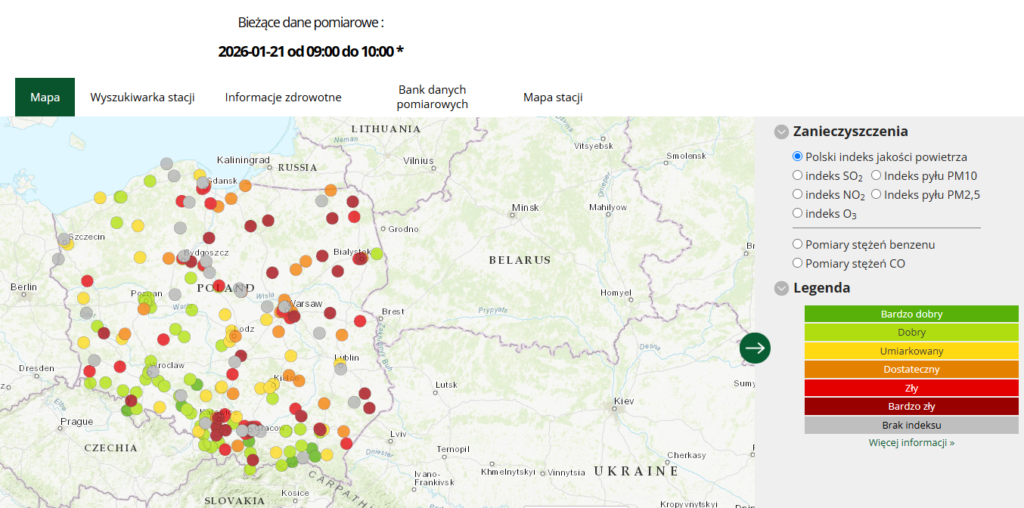Open the Mapa stacji tab

(x=552, y=98)
